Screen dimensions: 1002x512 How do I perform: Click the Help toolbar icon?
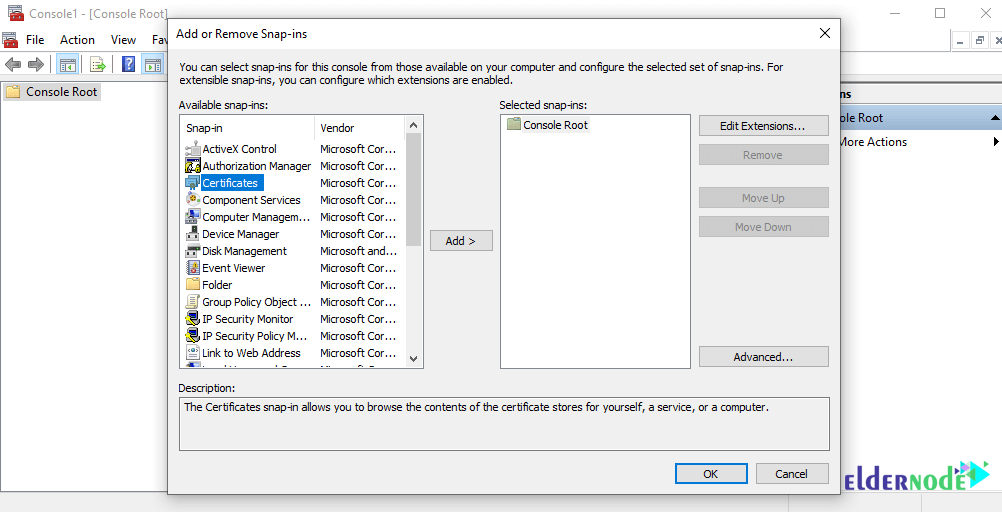[x=128, y=64]
